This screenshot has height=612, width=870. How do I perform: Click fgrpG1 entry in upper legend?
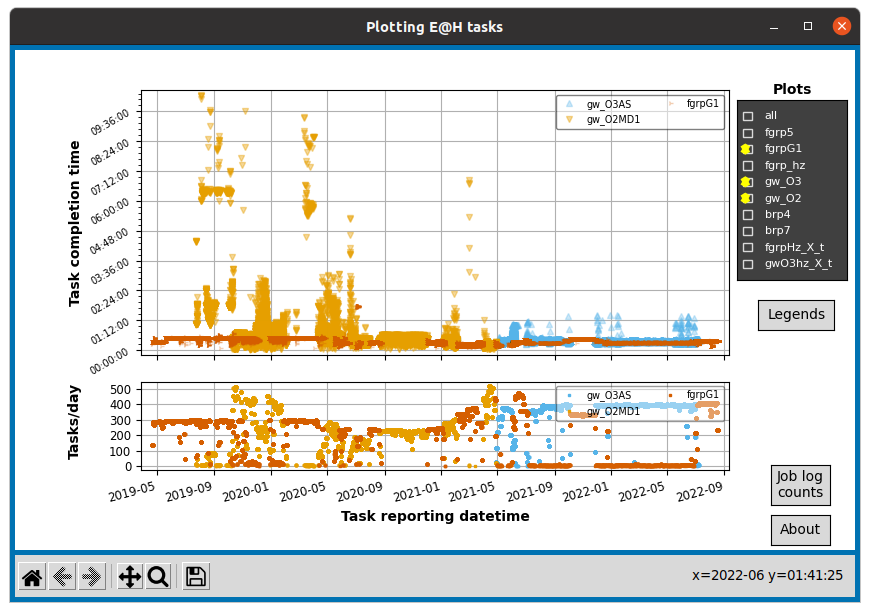point(695,104)
